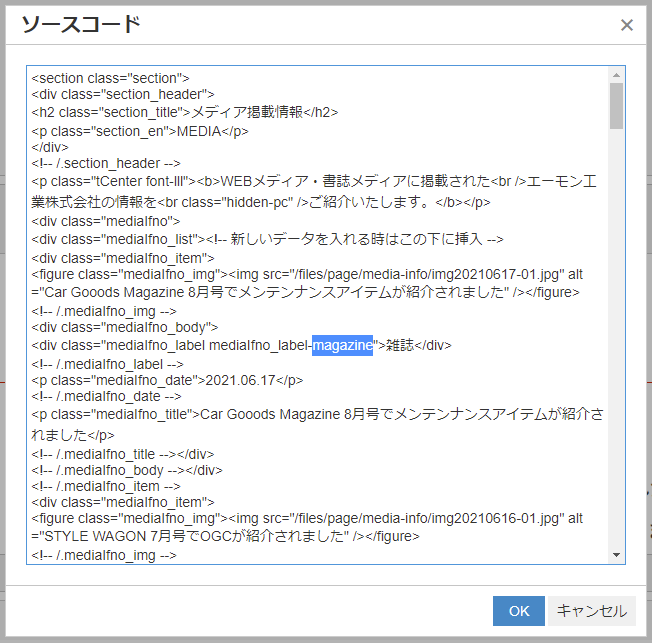Click the ソースコード dialog title

pyautogui.click(x=81, y=25)
